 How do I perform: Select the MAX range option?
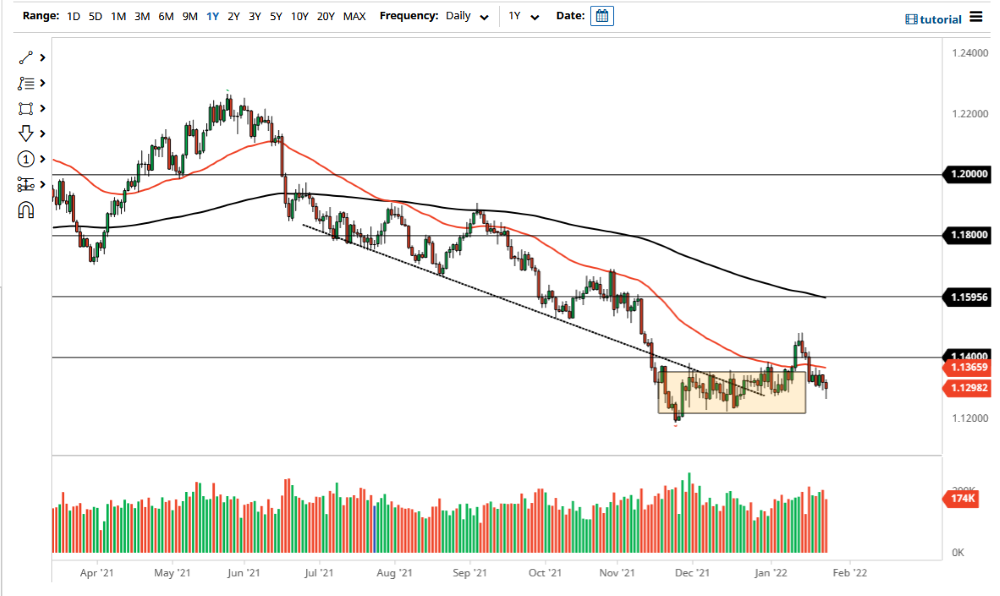click(x=354, y=16)
